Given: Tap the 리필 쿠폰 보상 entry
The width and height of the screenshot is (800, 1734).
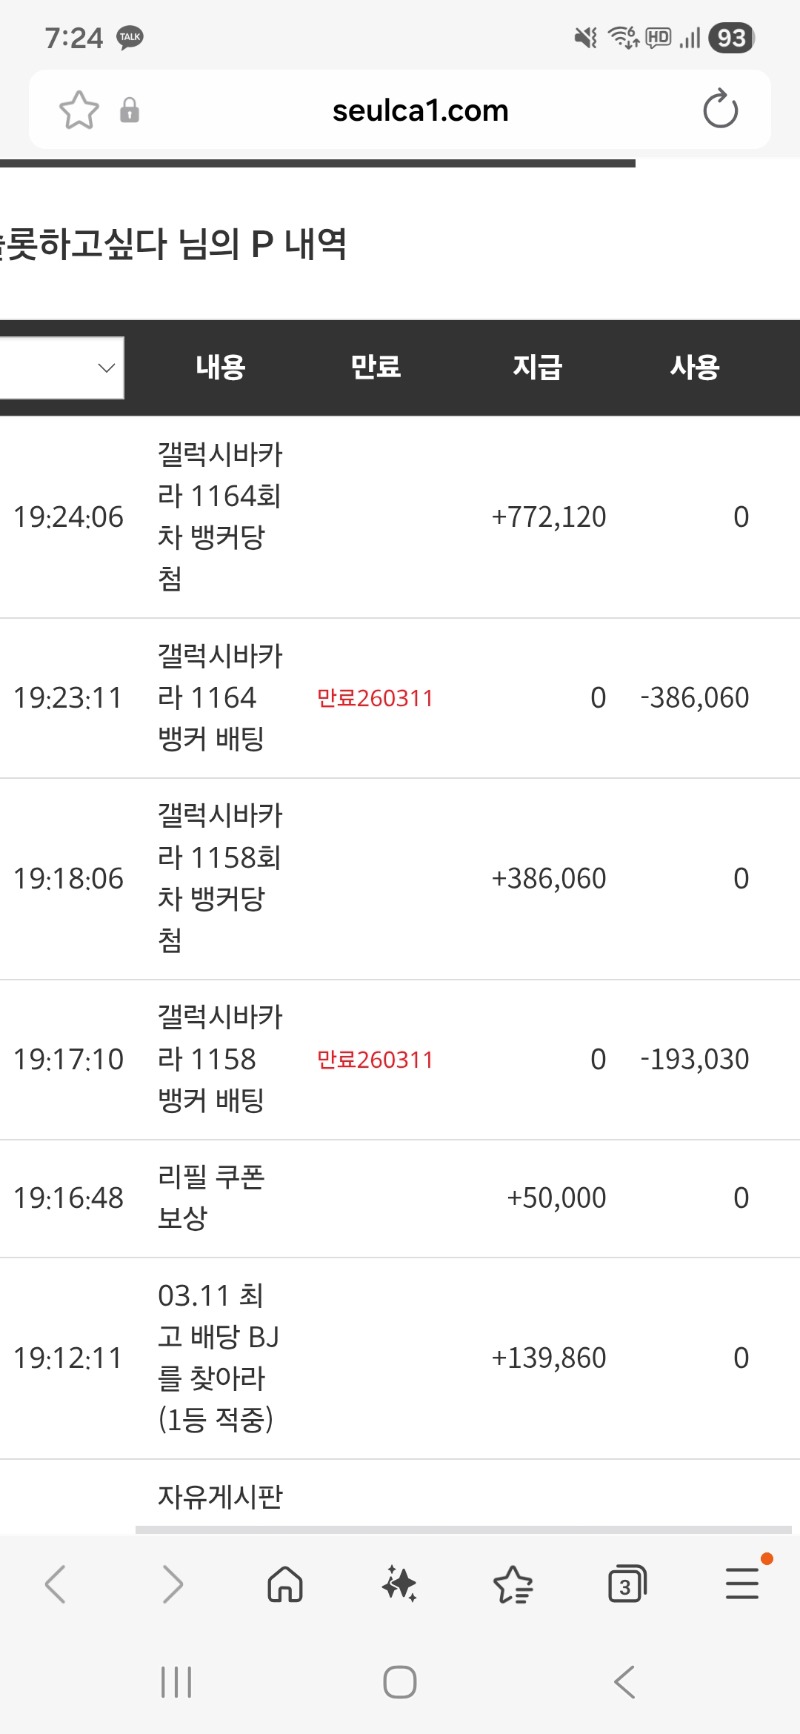Looking at the screenshot, I should pyautogui.click(x=211, y=1197).
